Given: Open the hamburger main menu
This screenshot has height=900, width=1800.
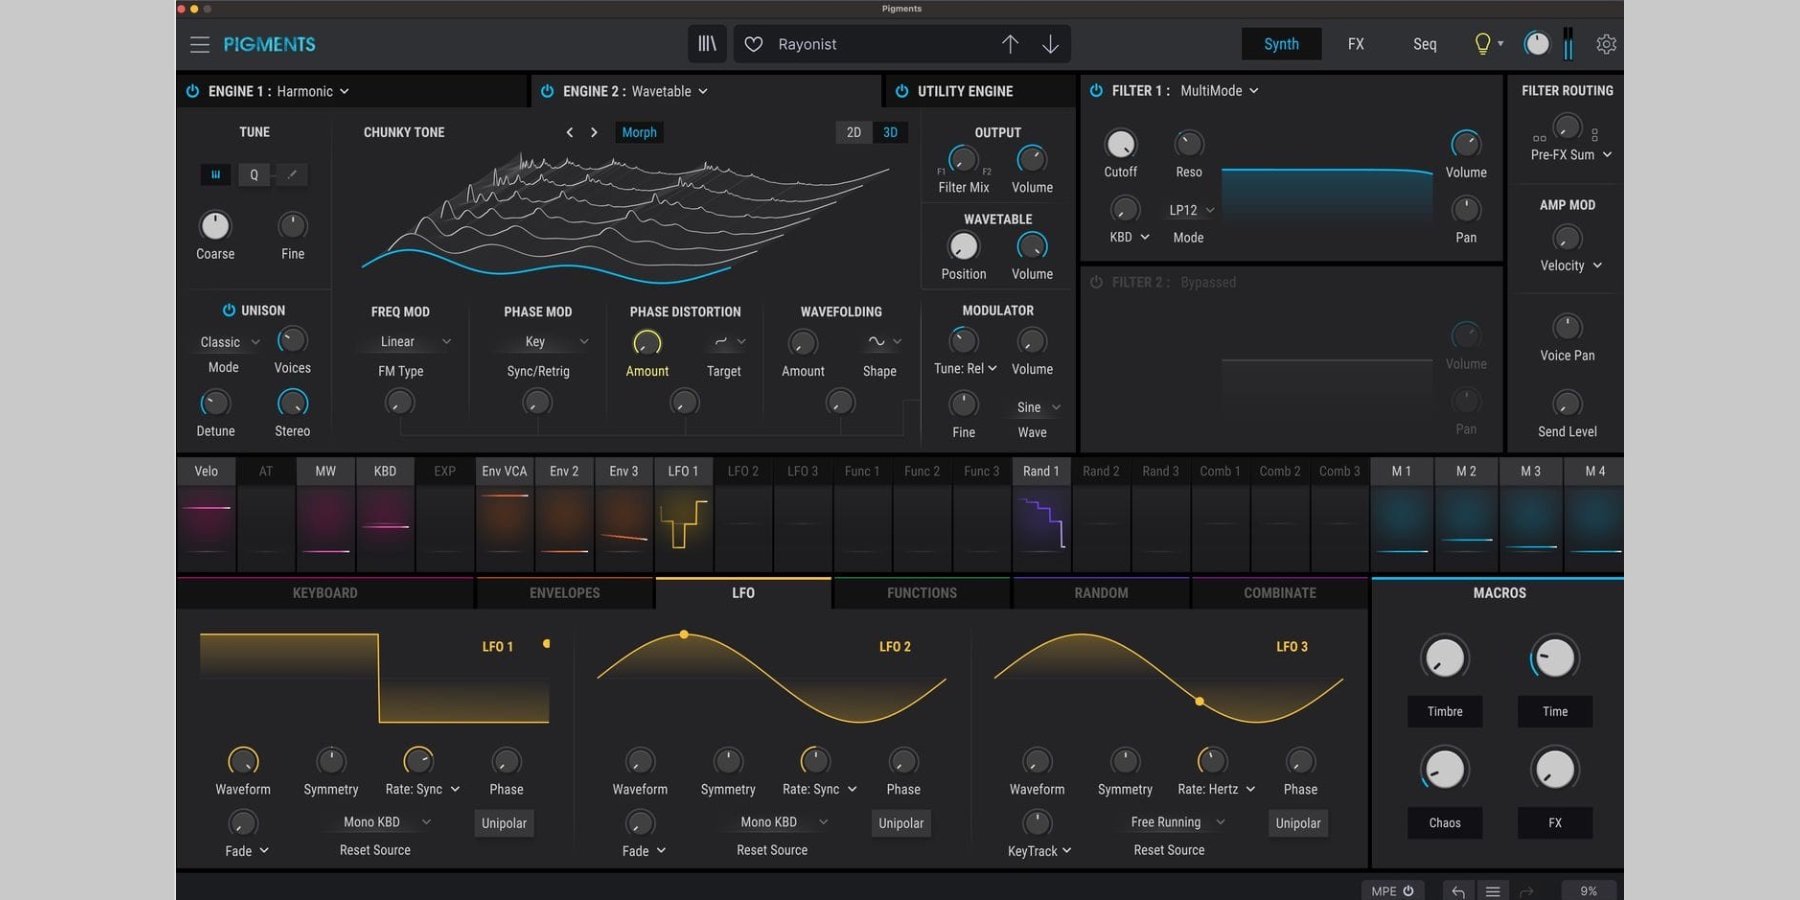Looking at the screenshot, I should tap(200, 44).
